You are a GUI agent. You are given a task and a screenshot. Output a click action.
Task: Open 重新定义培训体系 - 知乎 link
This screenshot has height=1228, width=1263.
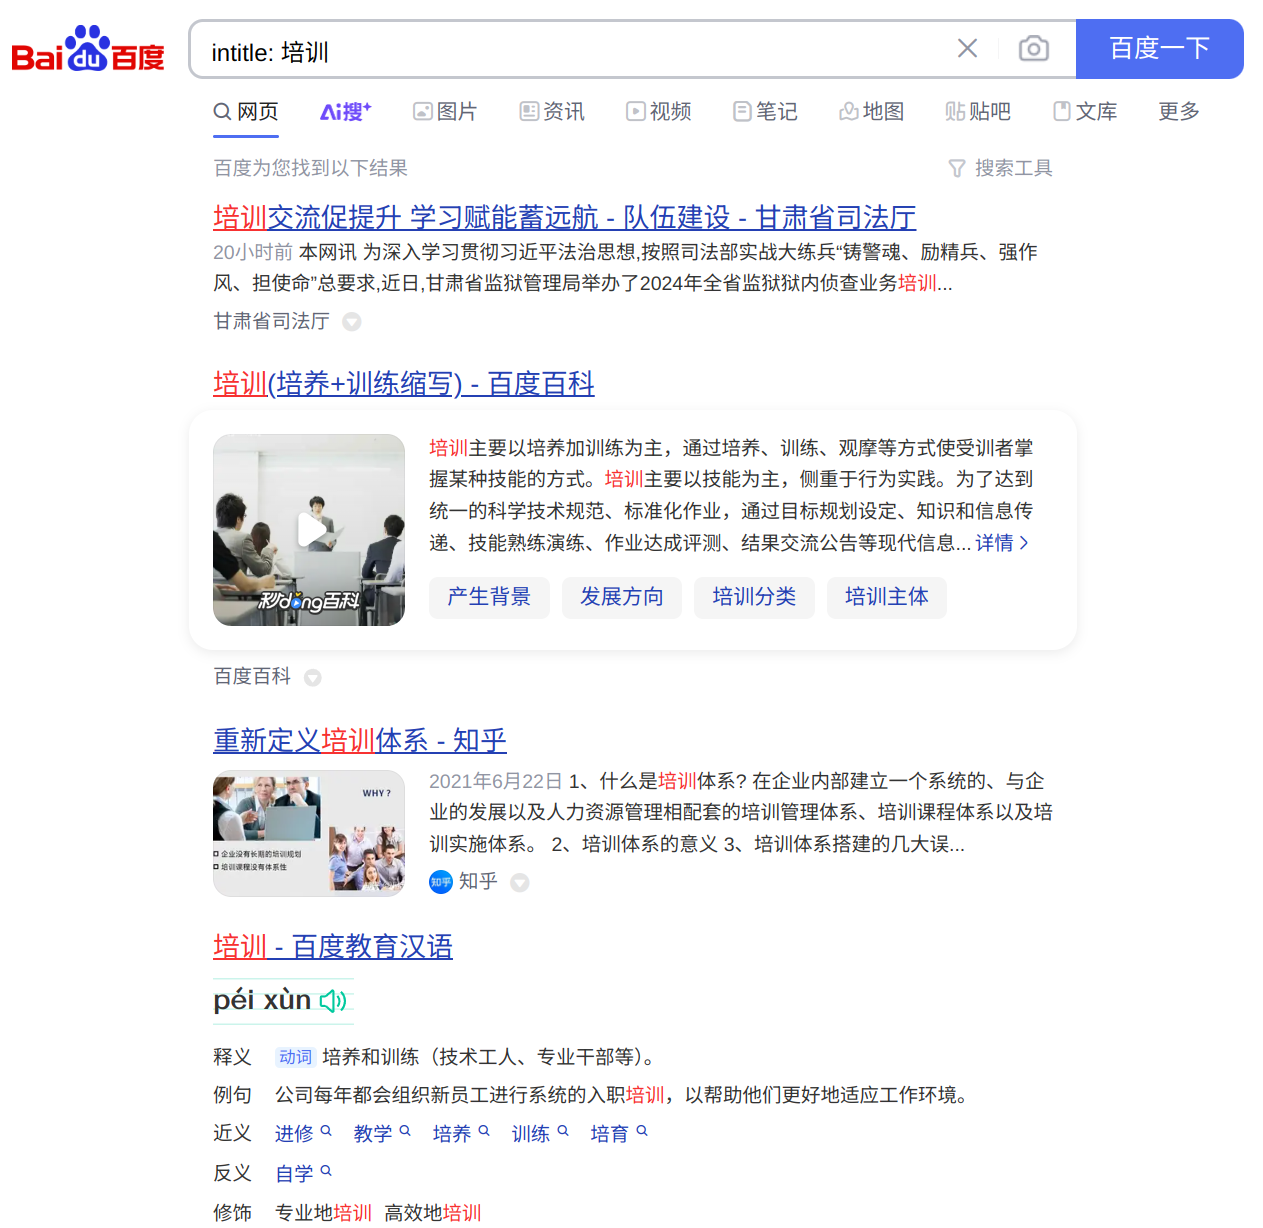tap(360, 740)
